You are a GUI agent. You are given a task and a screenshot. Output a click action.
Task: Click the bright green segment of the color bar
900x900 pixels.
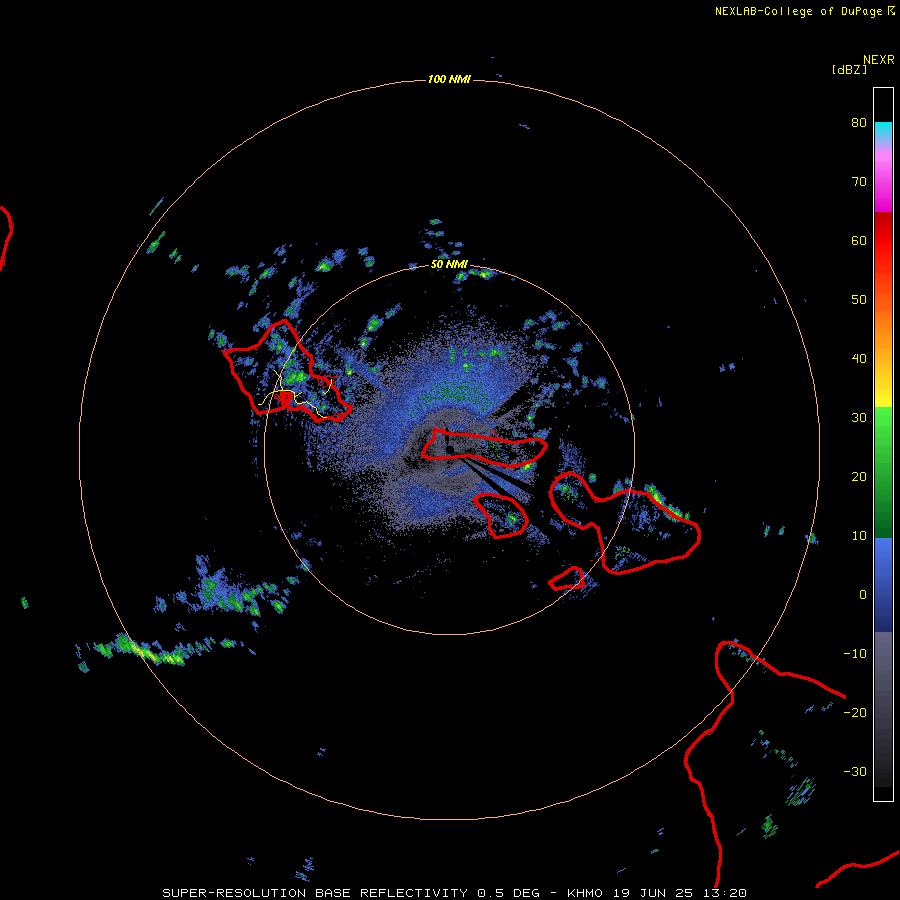pos(883,425)
